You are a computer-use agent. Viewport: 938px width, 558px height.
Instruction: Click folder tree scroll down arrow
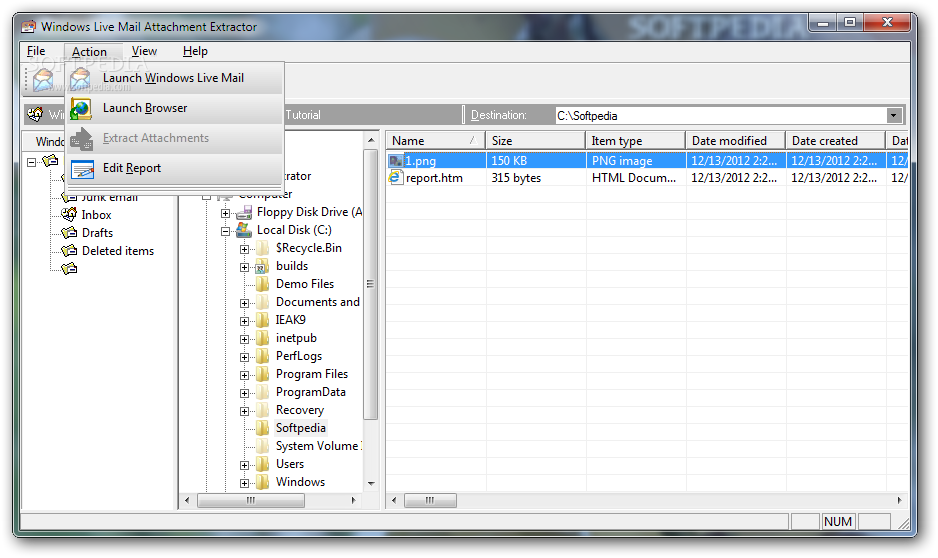pyautogui.click(x=371, y=483)
